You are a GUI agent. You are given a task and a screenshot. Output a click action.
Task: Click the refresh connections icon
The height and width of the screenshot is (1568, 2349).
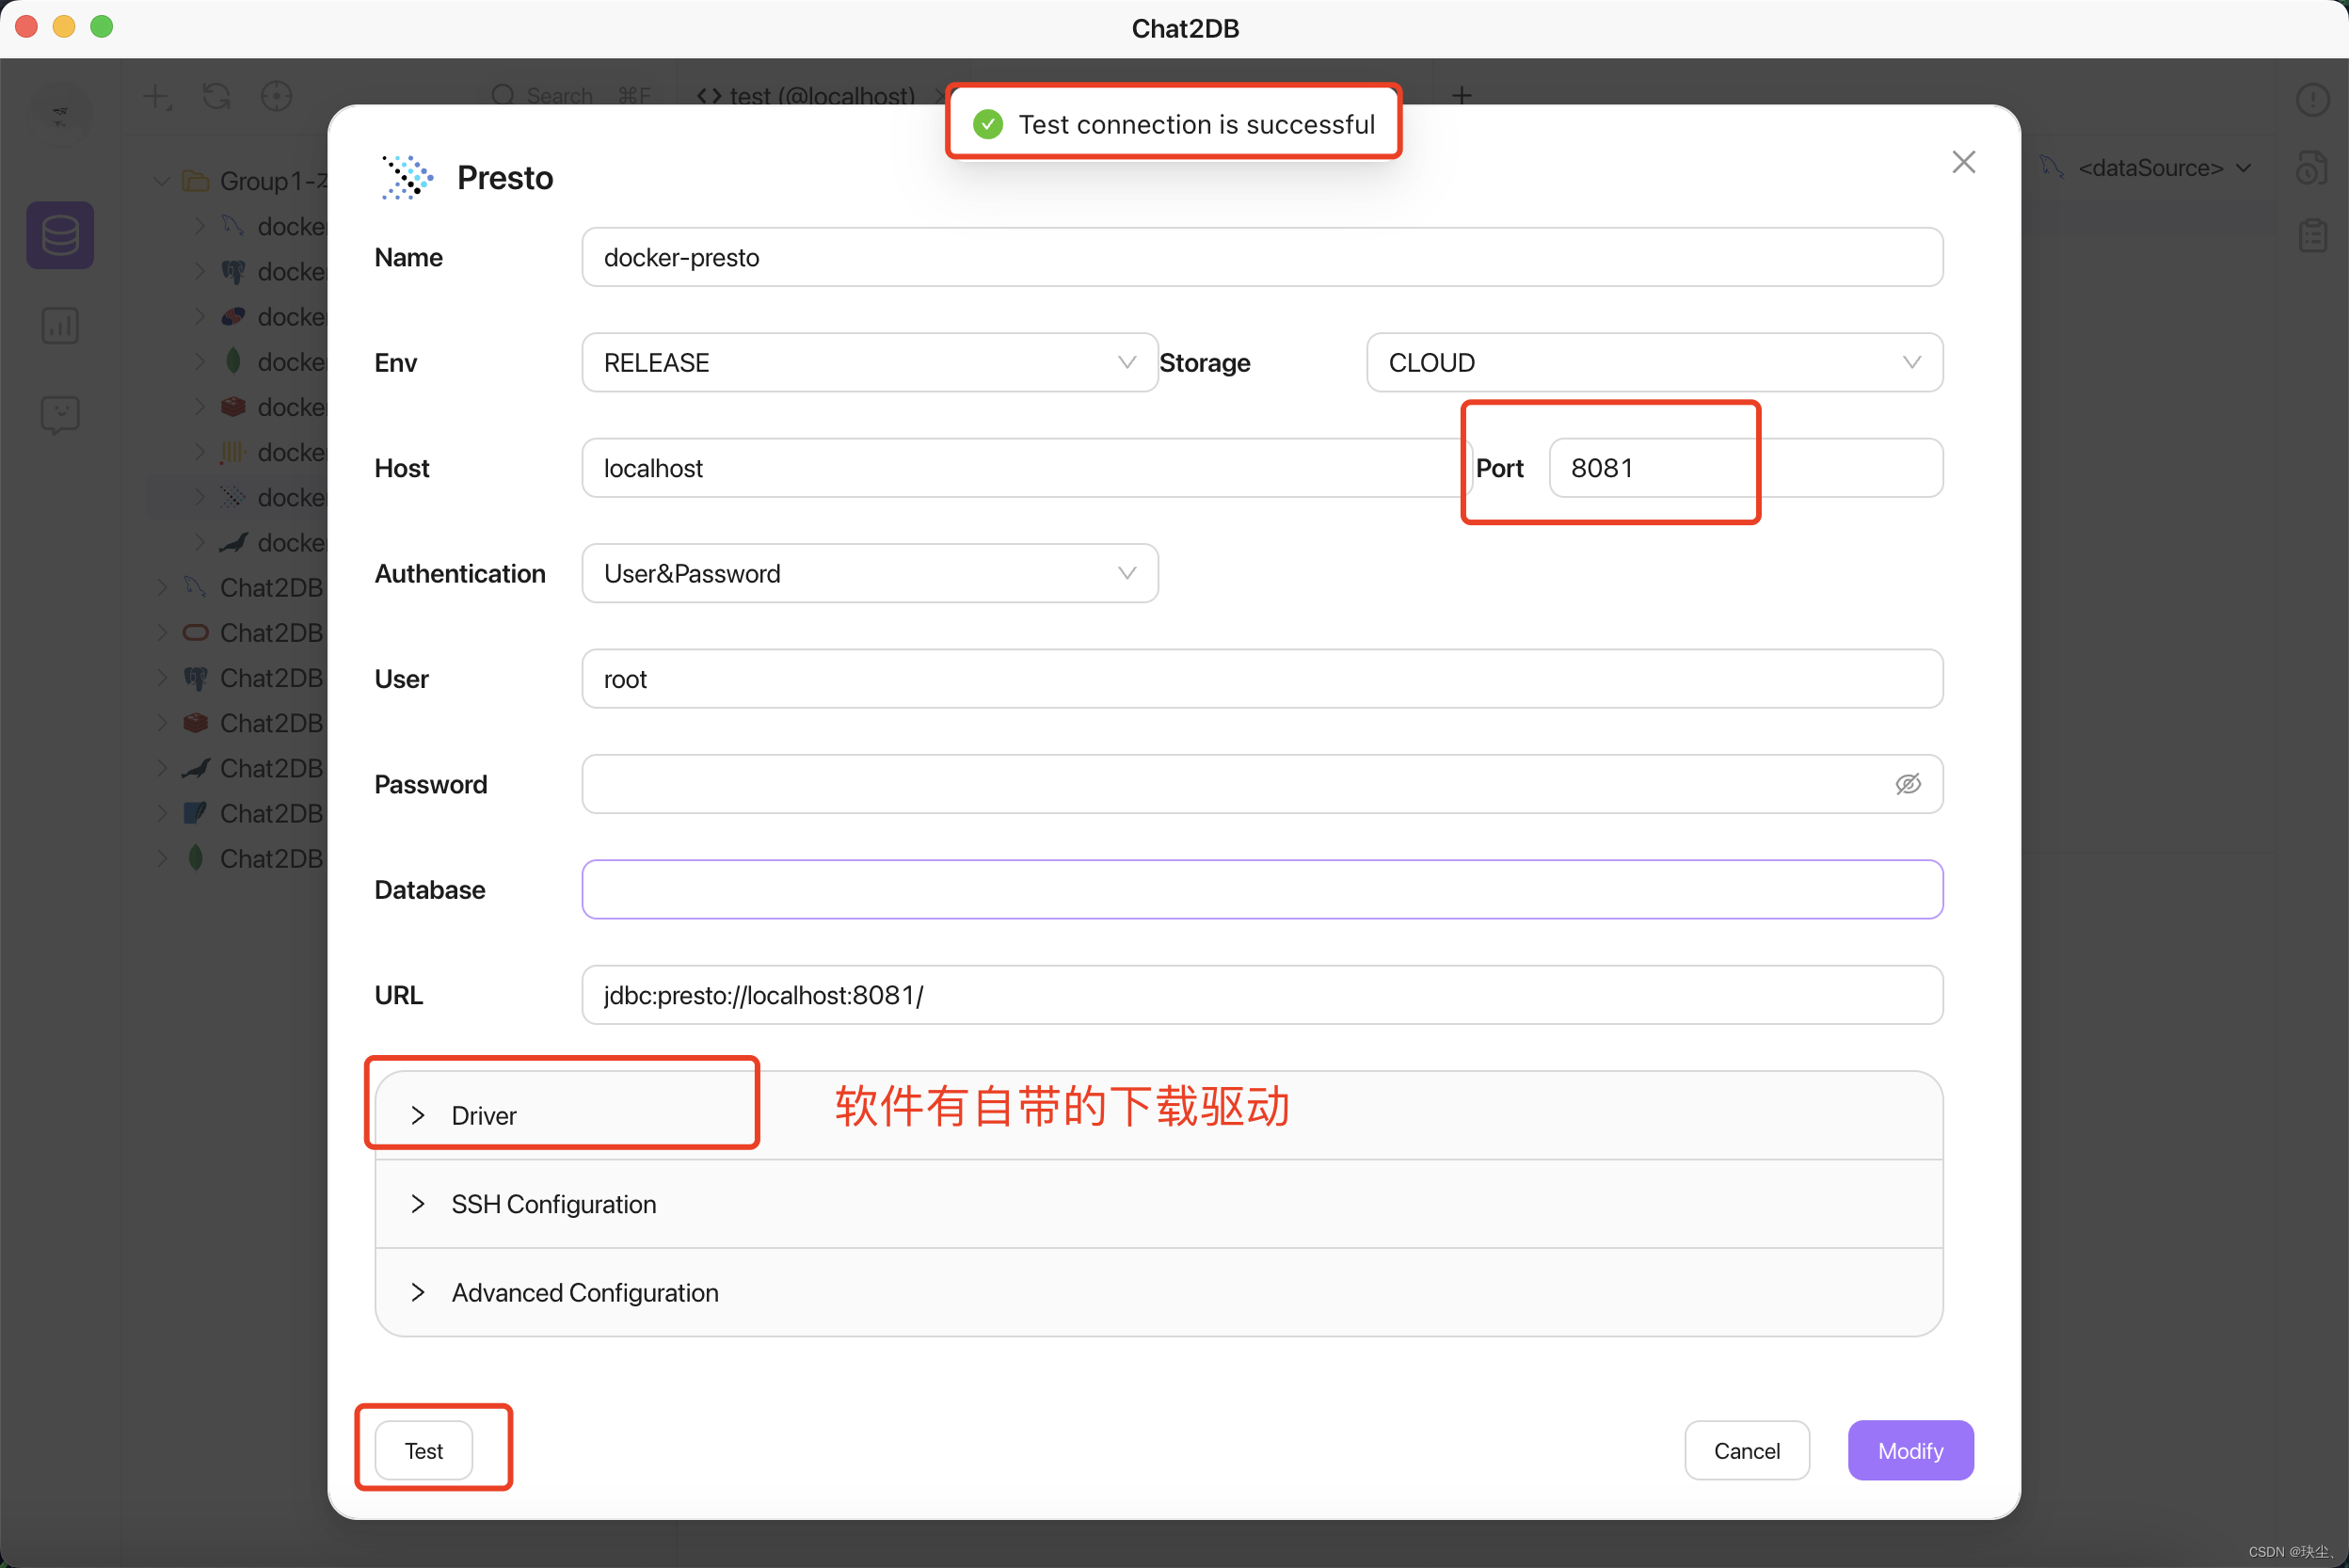click(216, 97)
